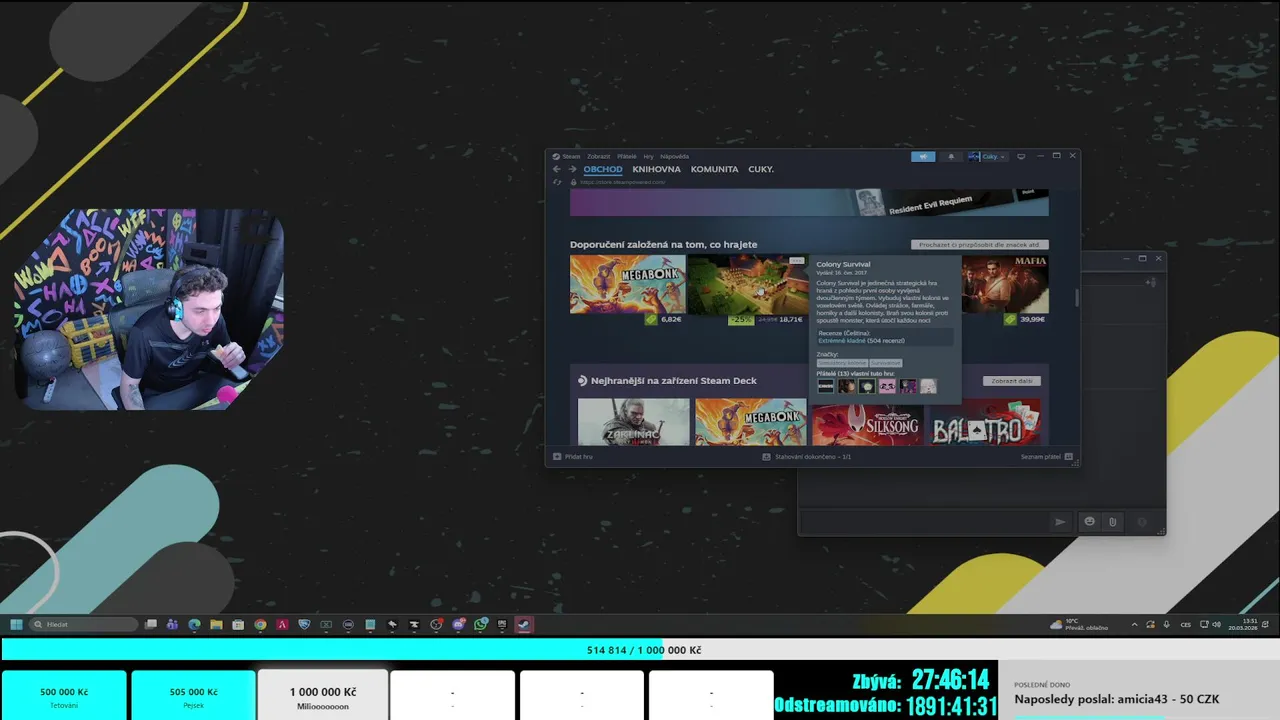The image size is (1280, 720).
Task: Send the chat message arrow button
Action: tap(1061, 522)
